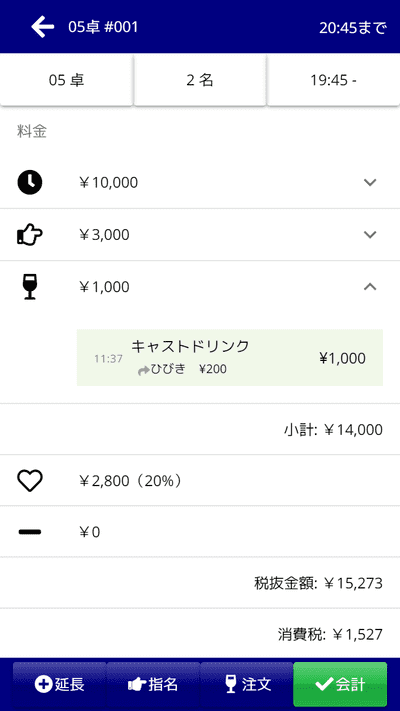This screenshot has width=400, height=711.
Task: Open the 2 名 guest count selector
Action: (200, 81)
